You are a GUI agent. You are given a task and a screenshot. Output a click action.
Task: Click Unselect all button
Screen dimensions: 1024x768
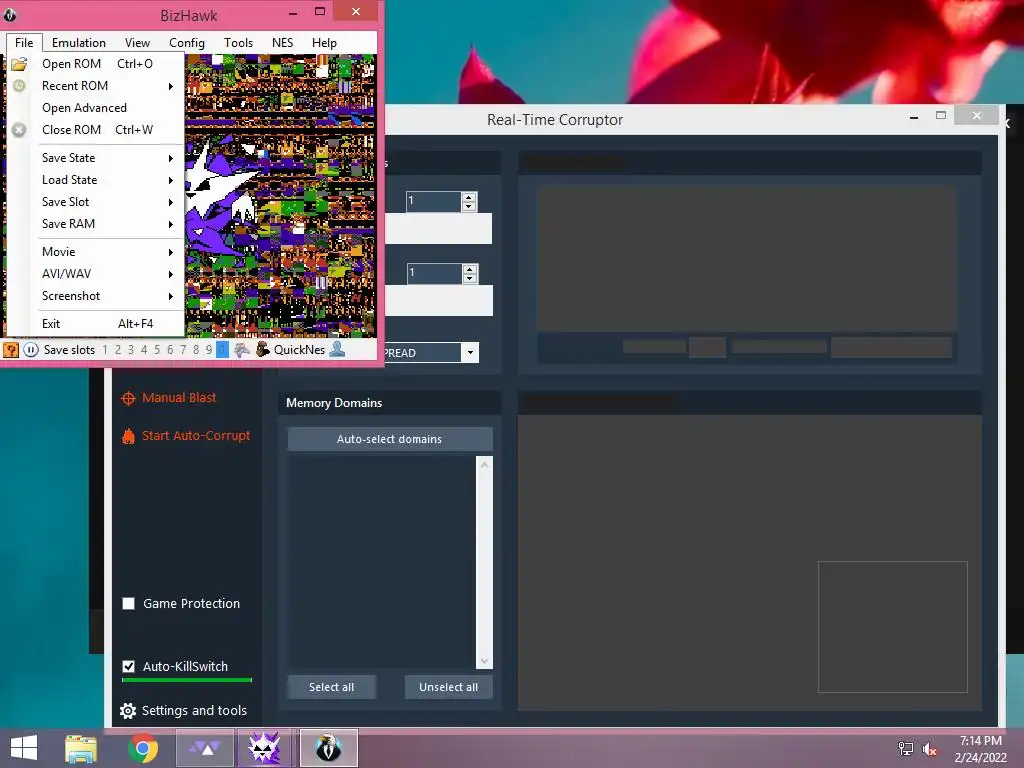coord(449,687)
